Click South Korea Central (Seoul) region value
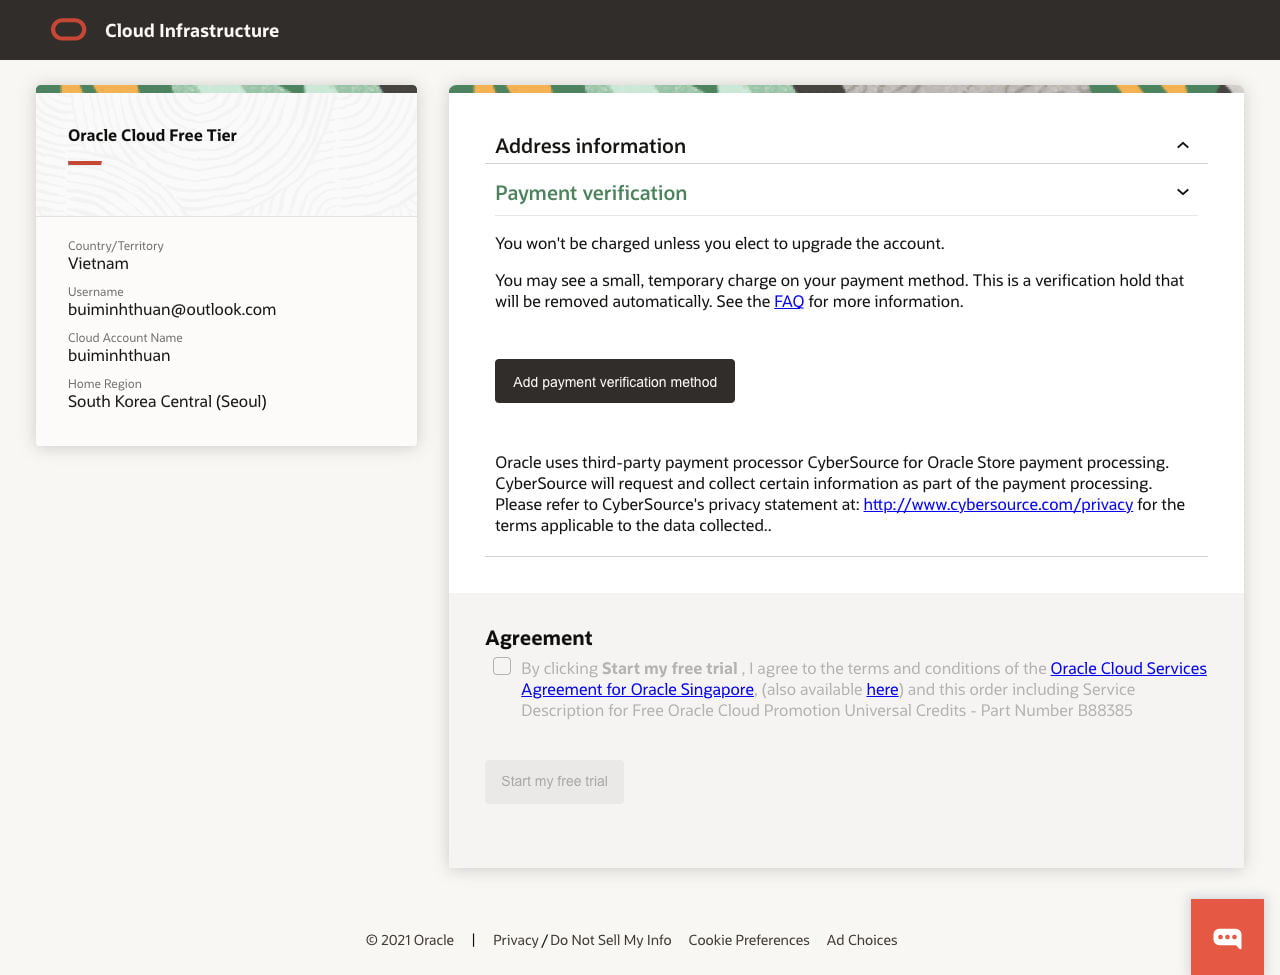Screen dimensions: 1280x975 coord(167,402)
